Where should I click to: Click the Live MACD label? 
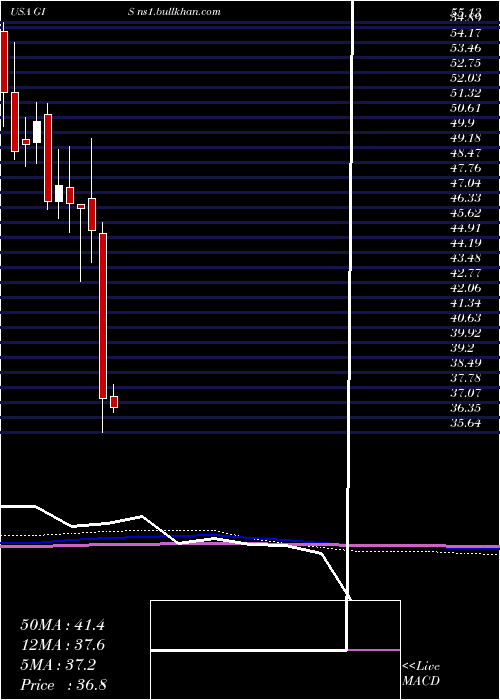pos(421,674)
